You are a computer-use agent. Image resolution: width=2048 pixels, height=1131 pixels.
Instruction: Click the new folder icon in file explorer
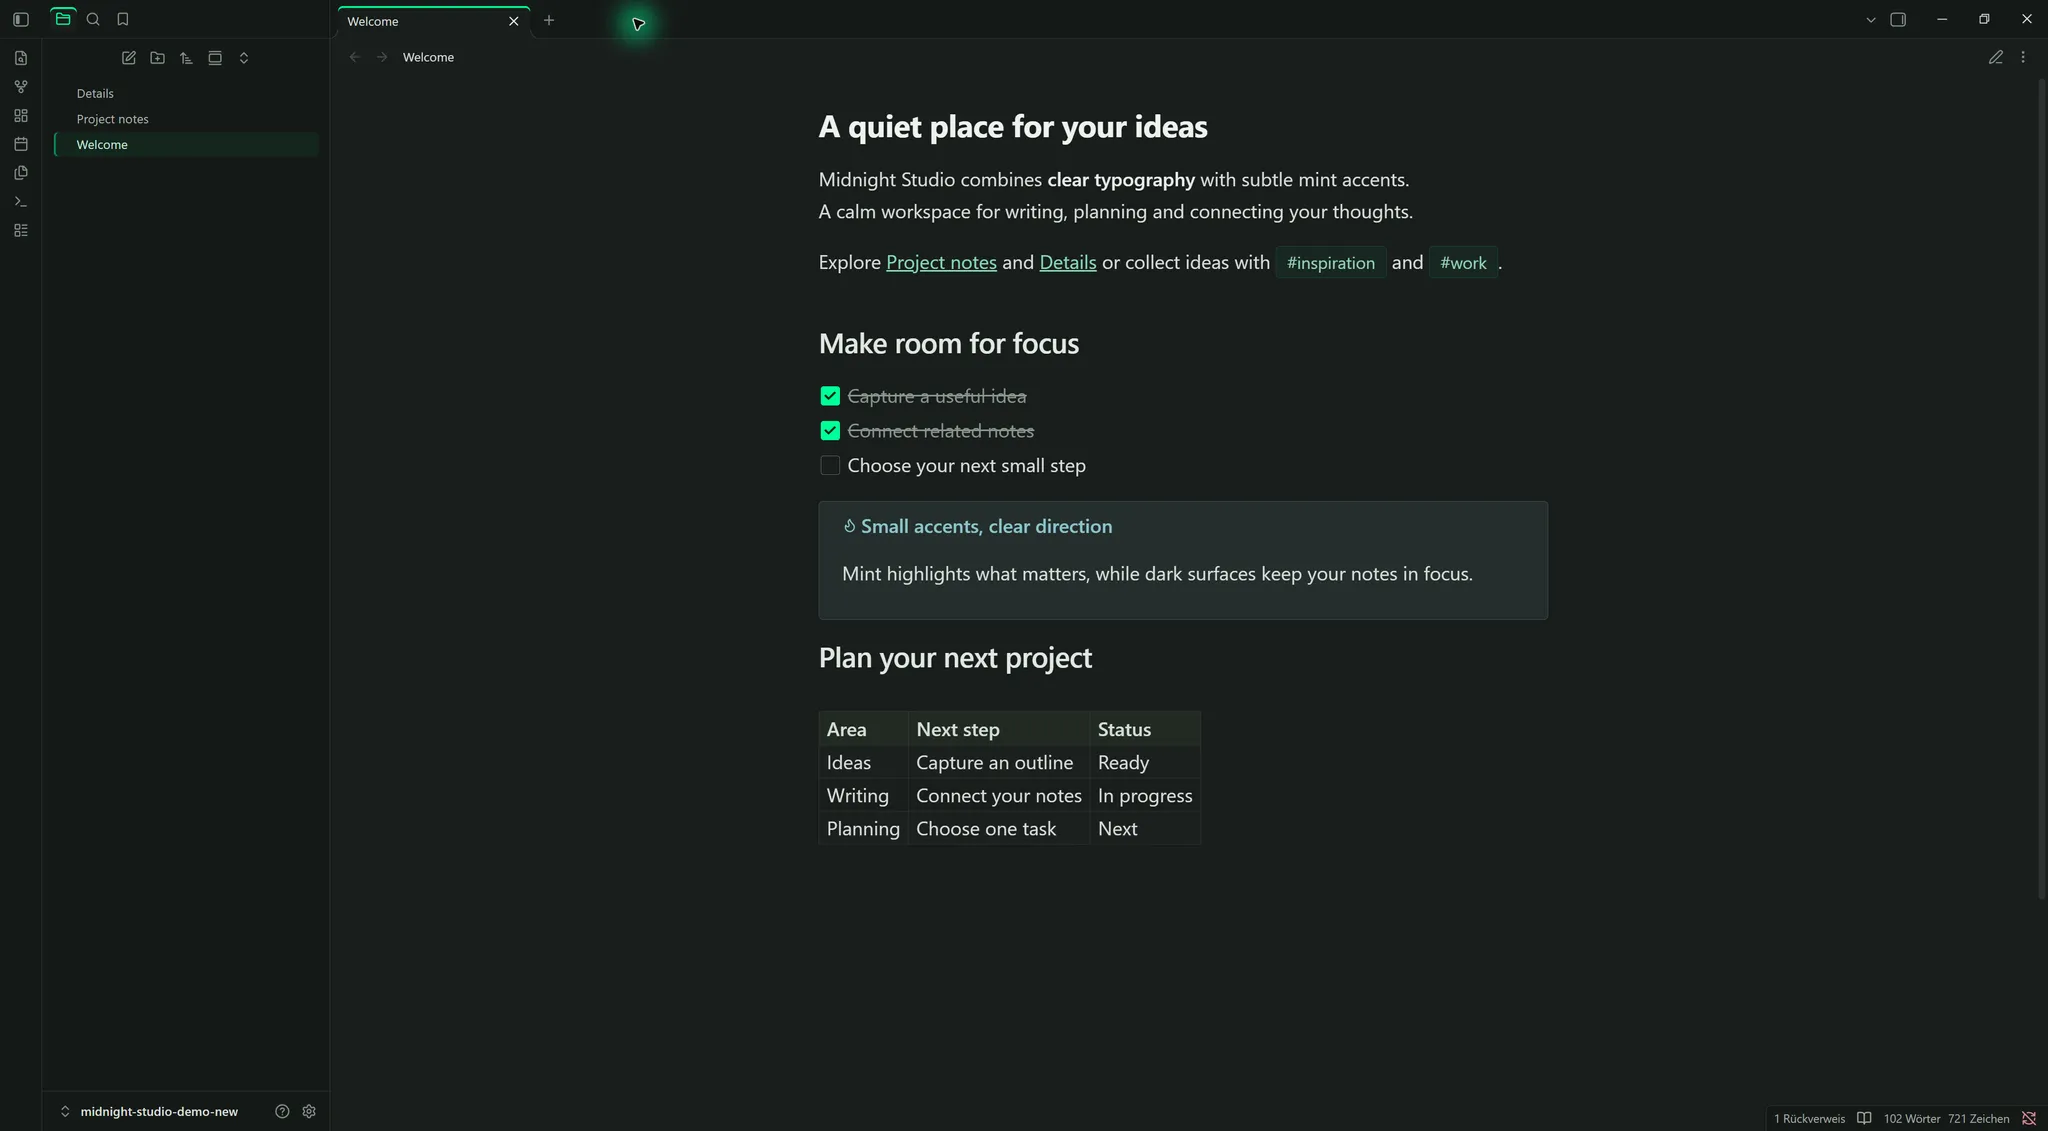pos(158,58)
